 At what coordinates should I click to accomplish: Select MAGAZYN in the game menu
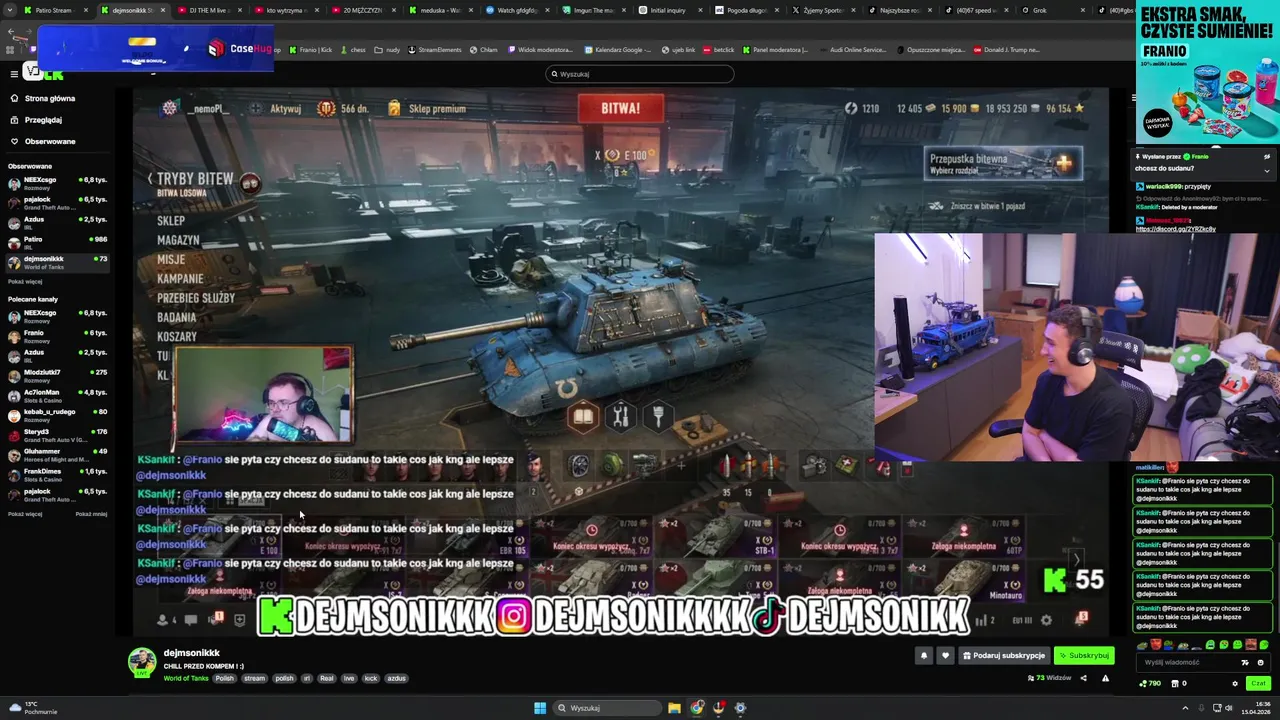[x=178, y=240]
